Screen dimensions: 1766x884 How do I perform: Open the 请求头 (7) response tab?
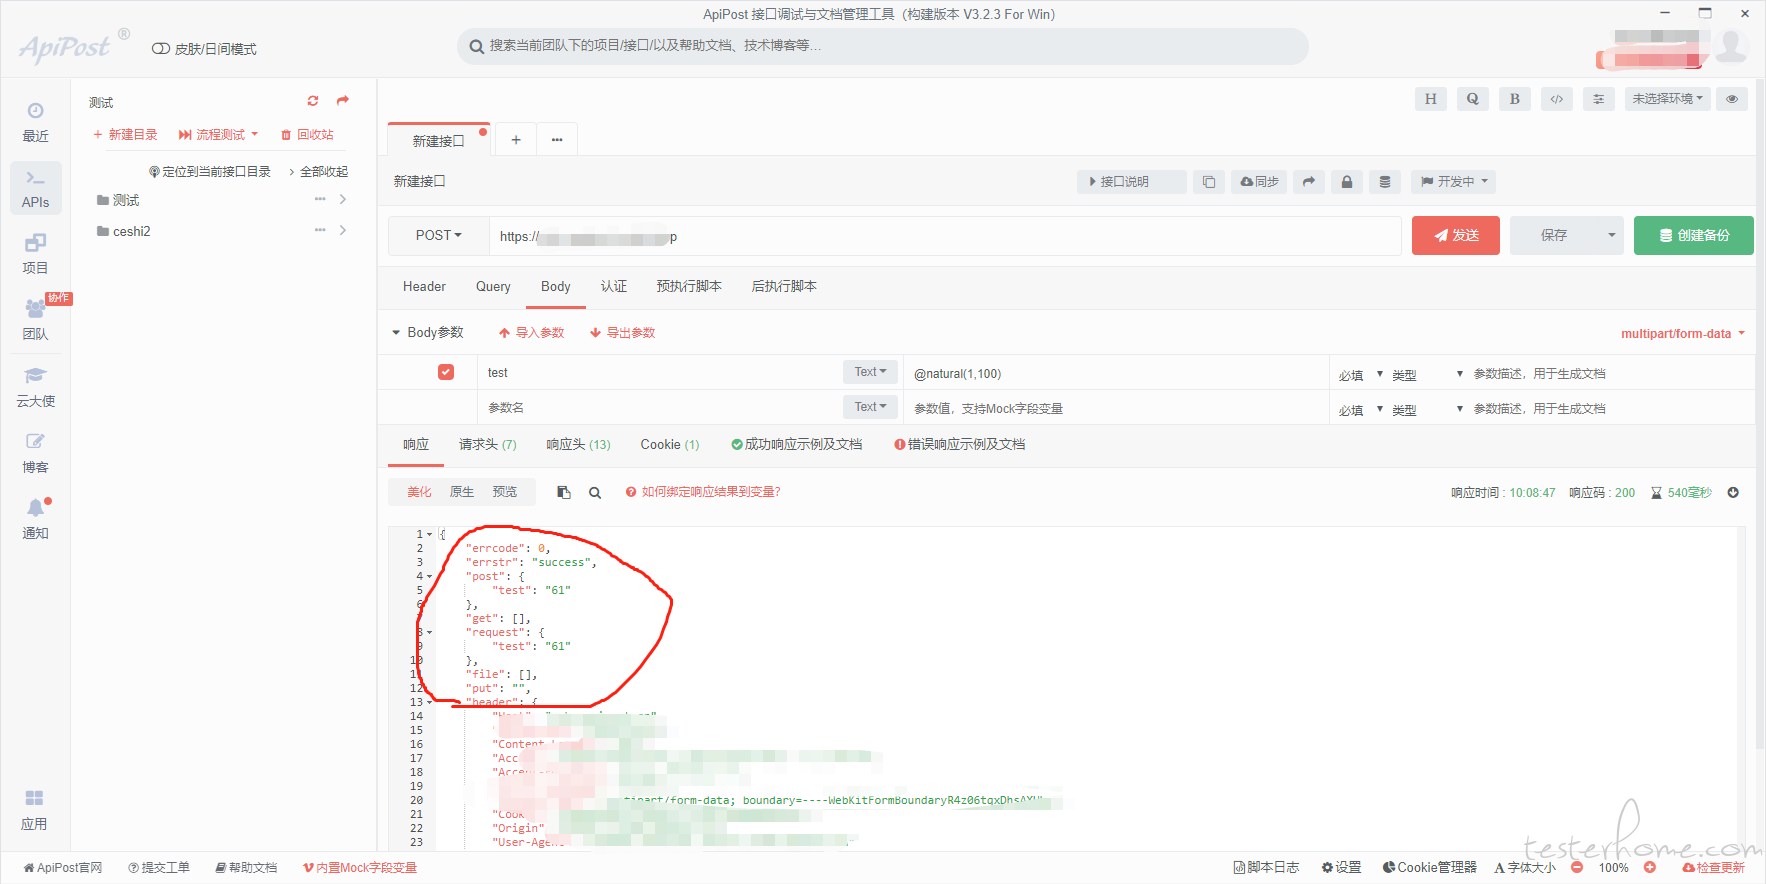click(488, 445)
